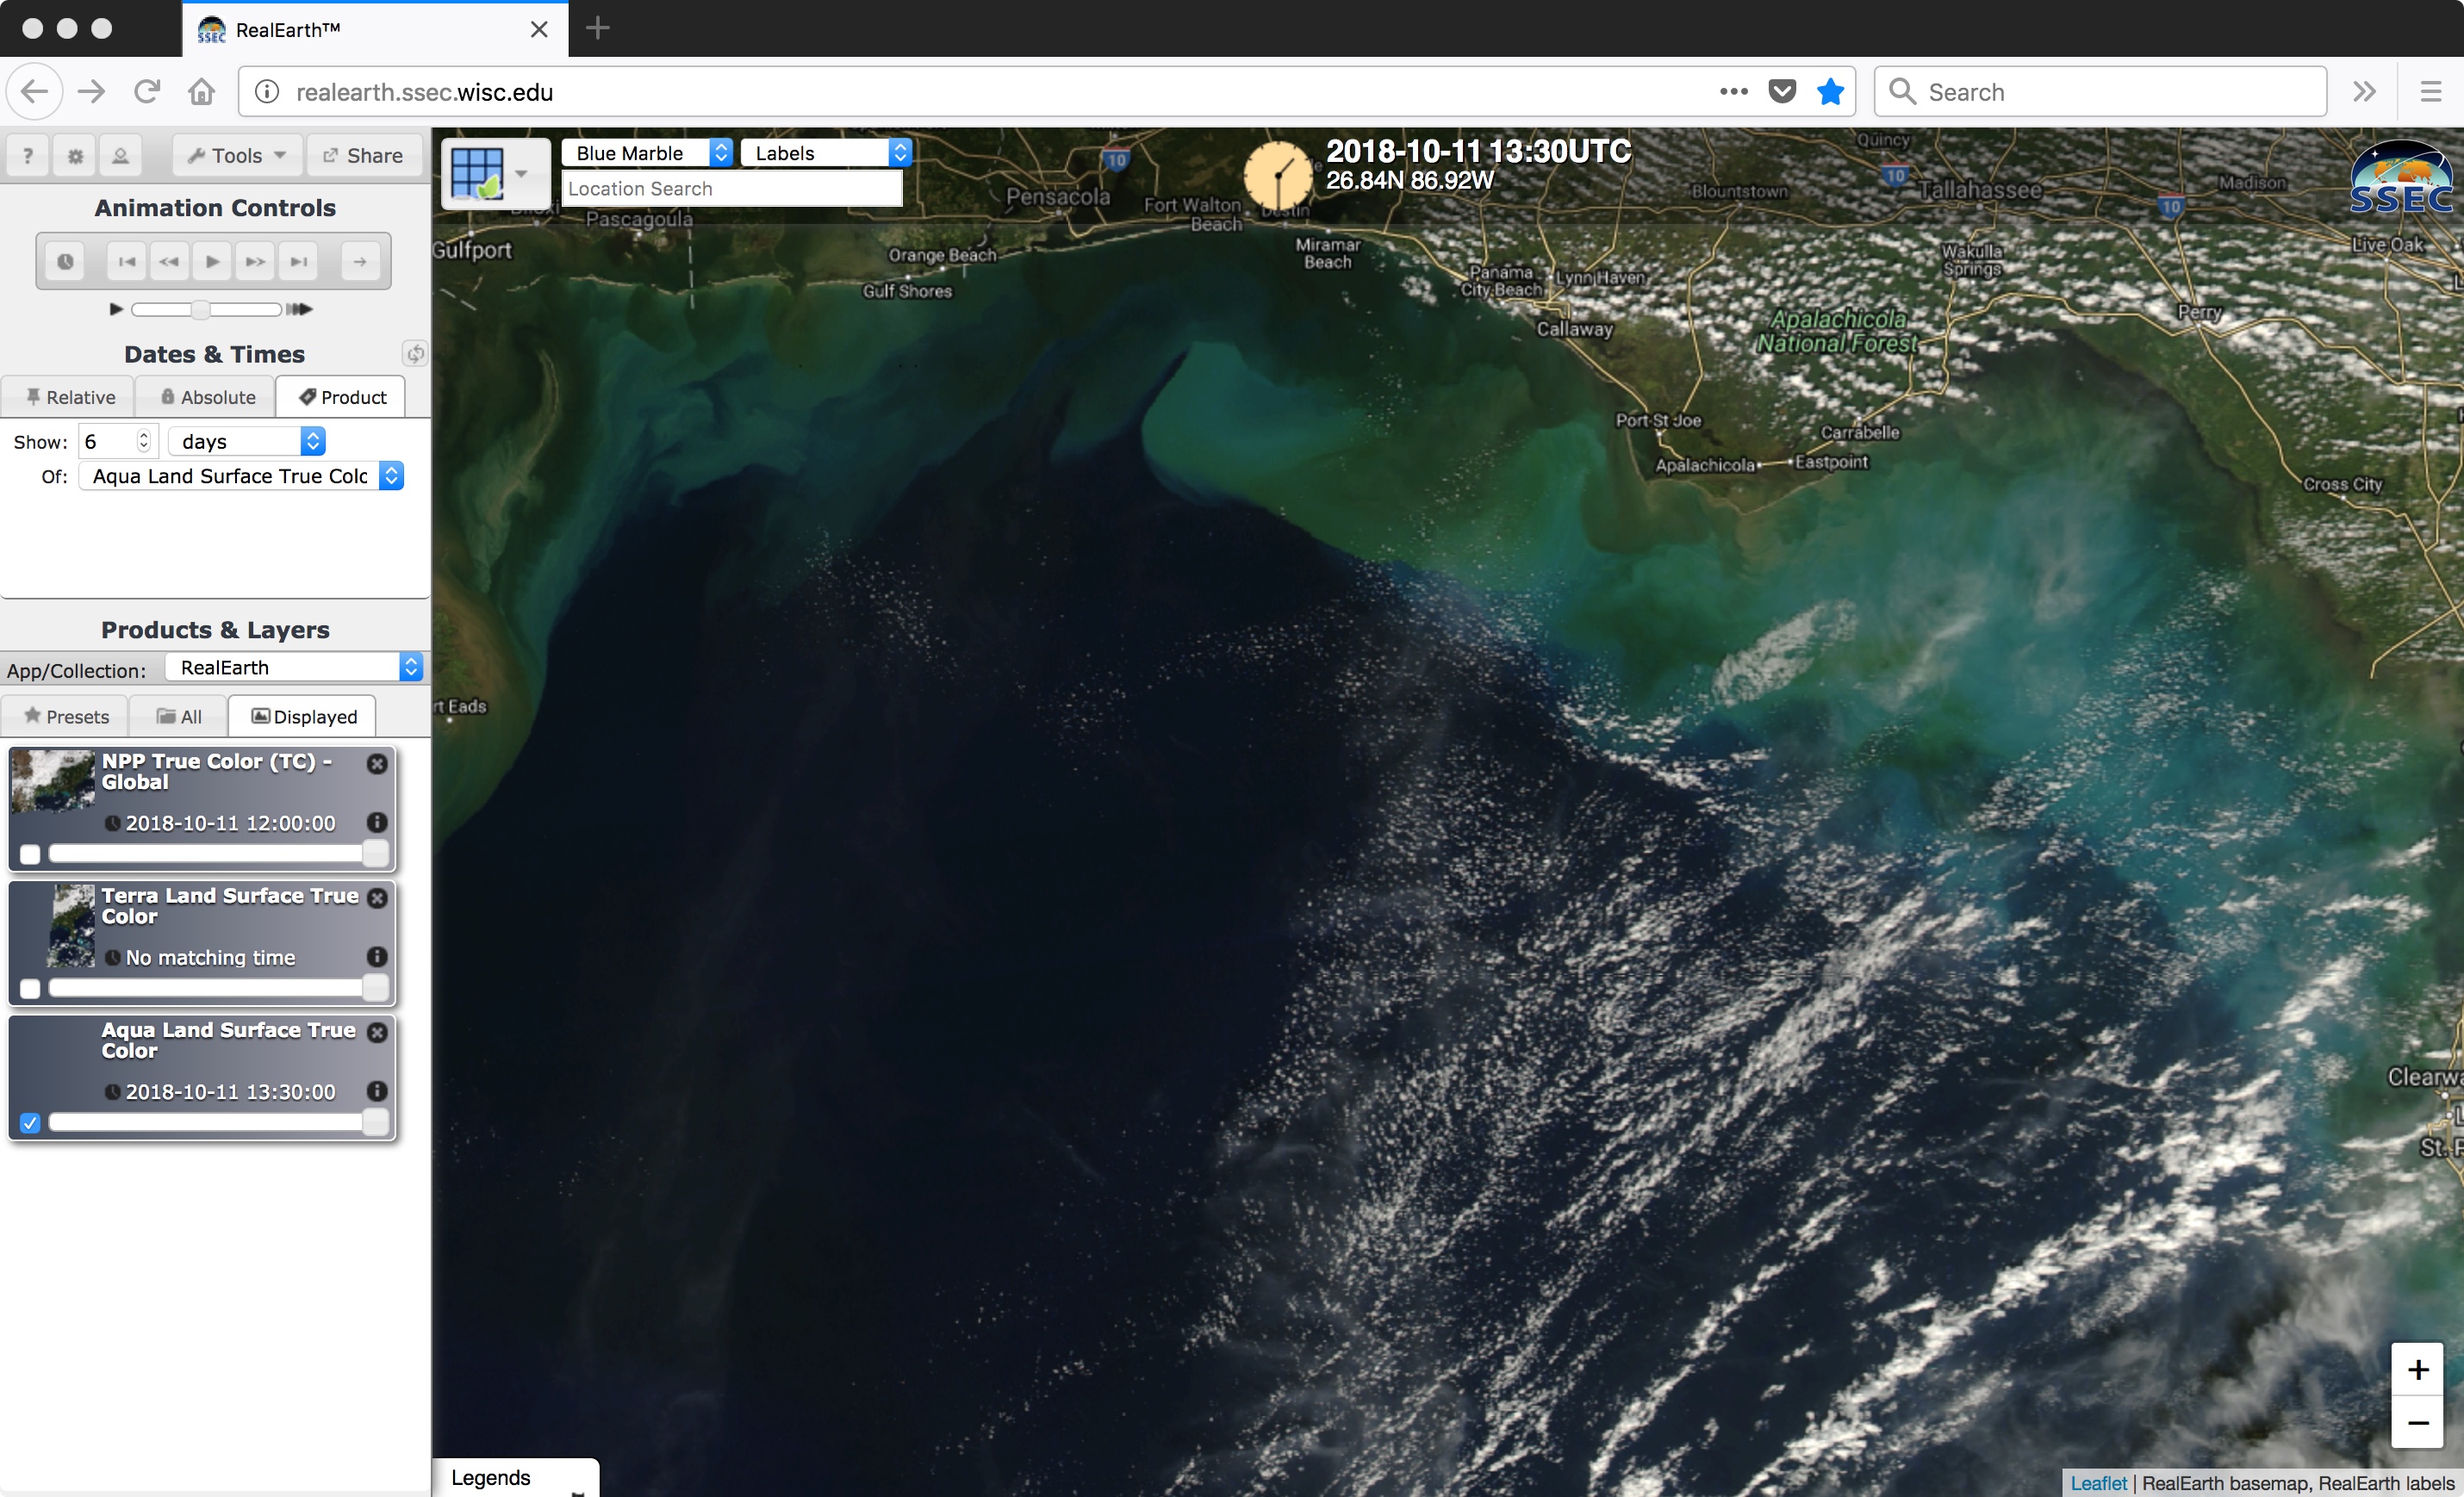
Task: Open the Labels overlay dropdown
Action: click(x=826, y=153)
